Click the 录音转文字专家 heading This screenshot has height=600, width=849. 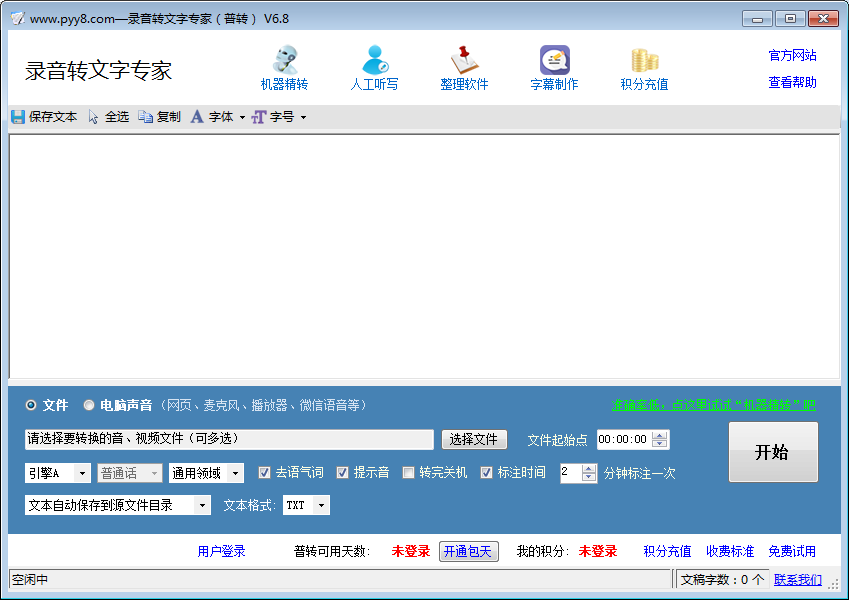pos(99,71)
